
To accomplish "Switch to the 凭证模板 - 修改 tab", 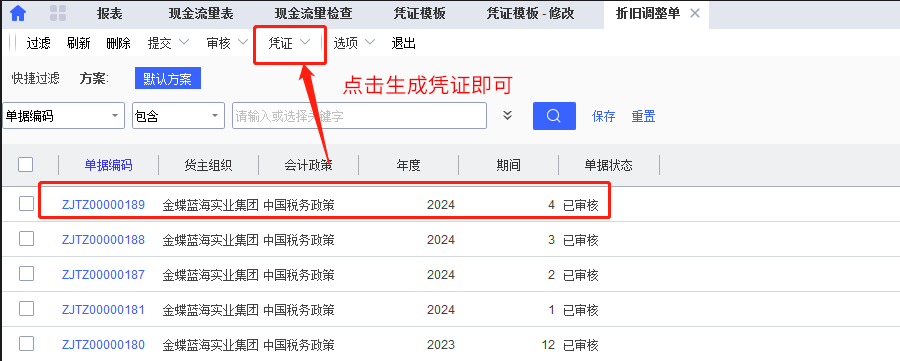I will point(530,14).
